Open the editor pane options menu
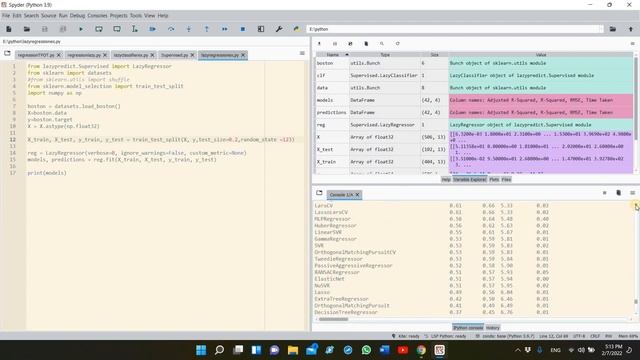 point(302,53)
